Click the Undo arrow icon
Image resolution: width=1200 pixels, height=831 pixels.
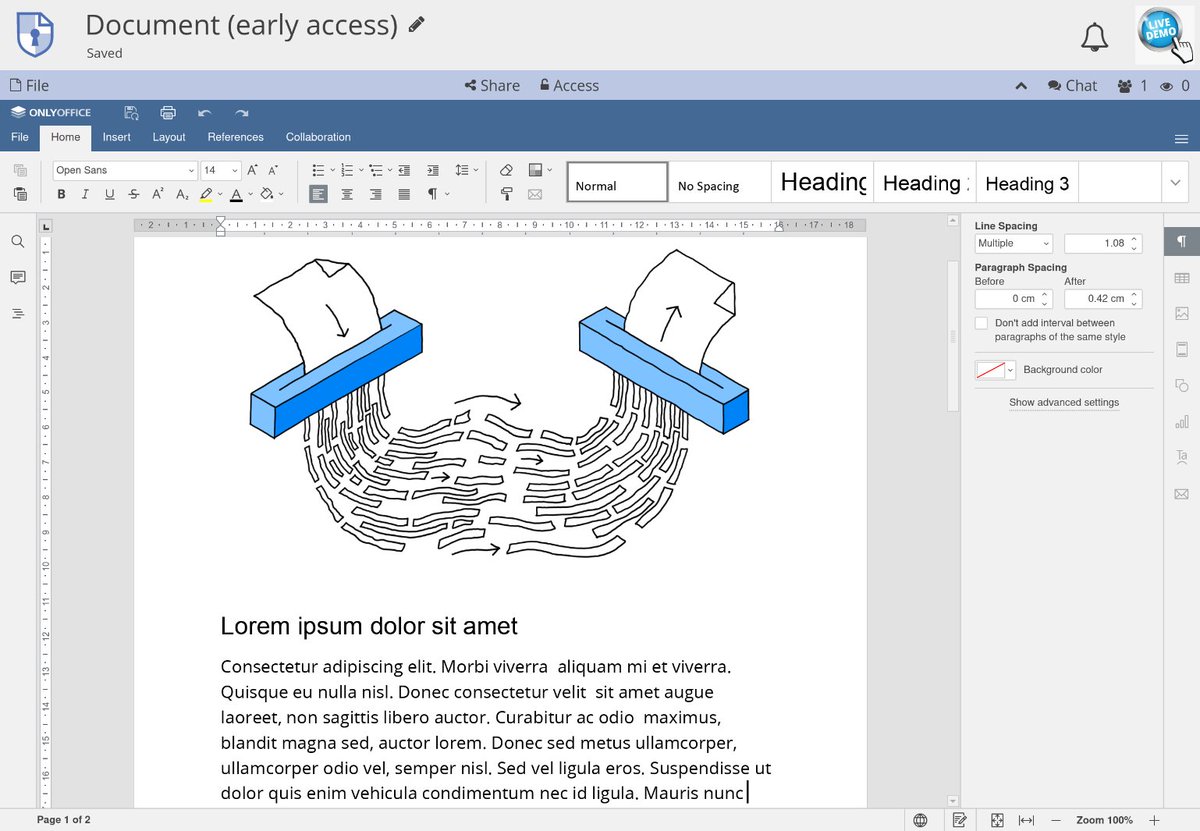205,112
